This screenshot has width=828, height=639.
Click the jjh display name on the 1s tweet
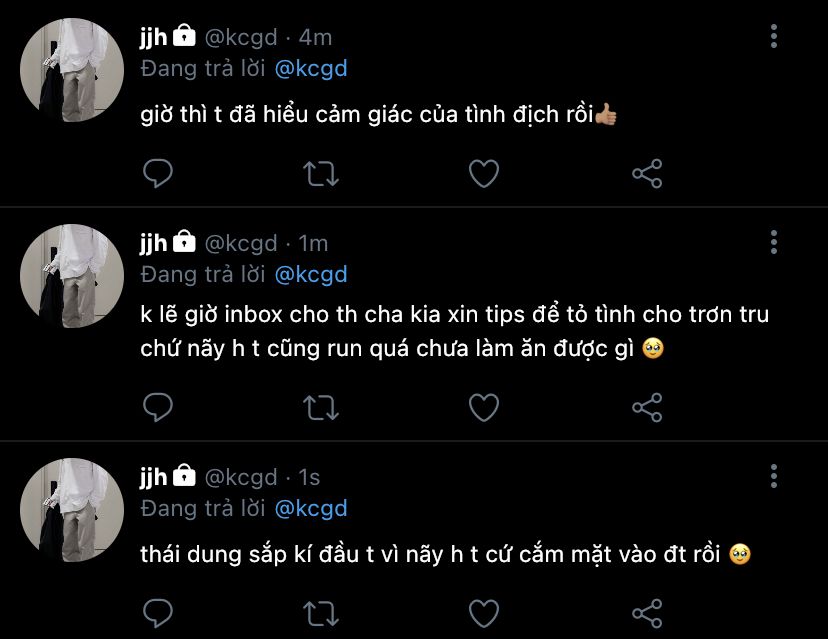pos(153,477)
